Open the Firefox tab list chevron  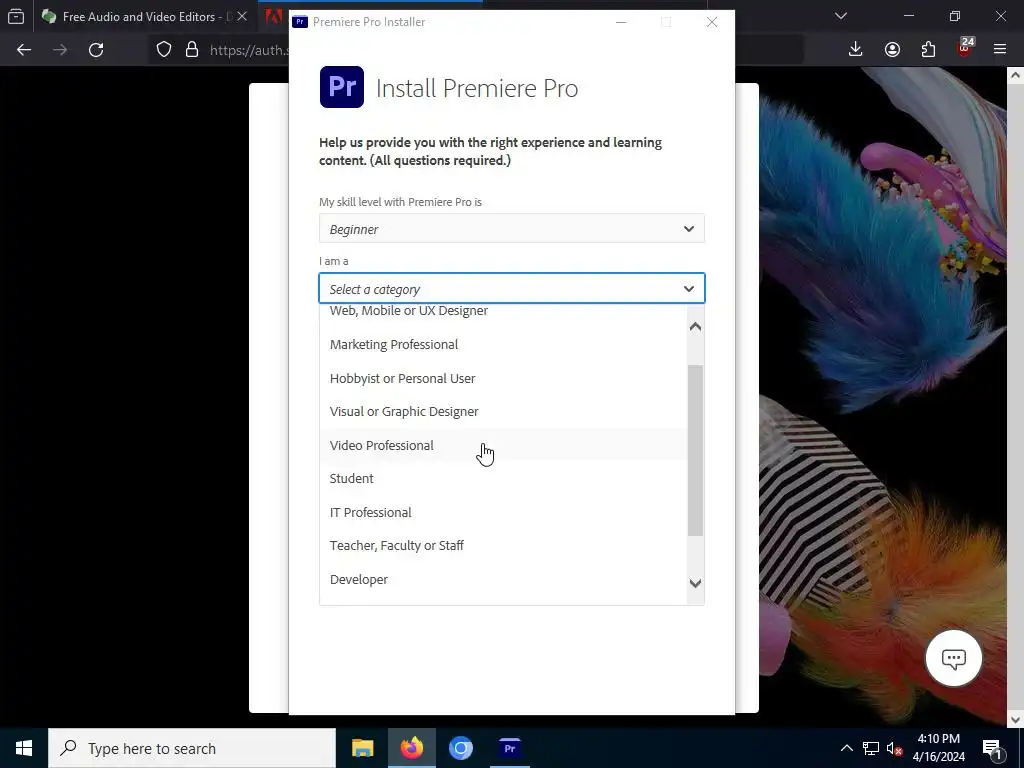click(x=841, y=16)
